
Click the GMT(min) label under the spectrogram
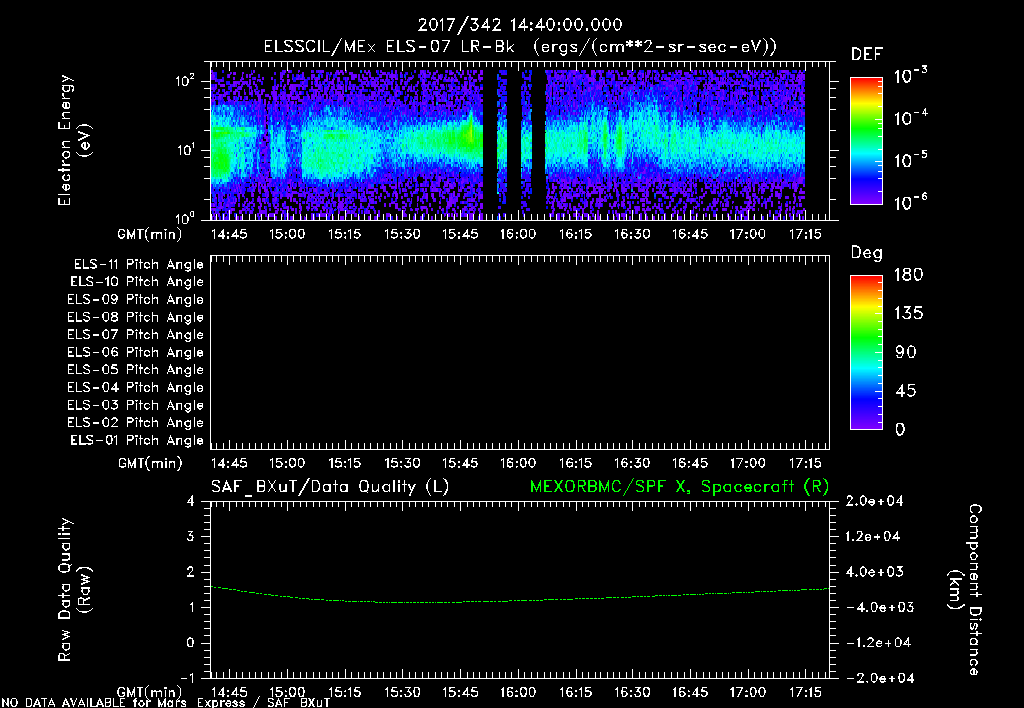tap(150, 234)
